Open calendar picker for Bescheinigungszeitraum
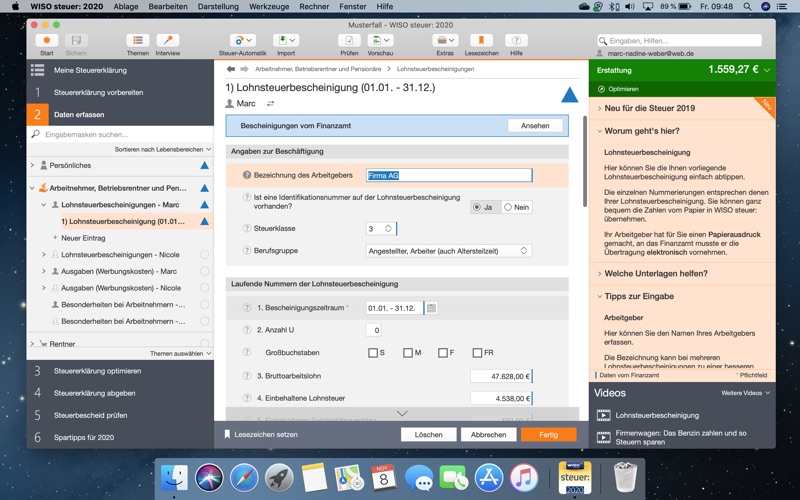 tap(431, 308)
